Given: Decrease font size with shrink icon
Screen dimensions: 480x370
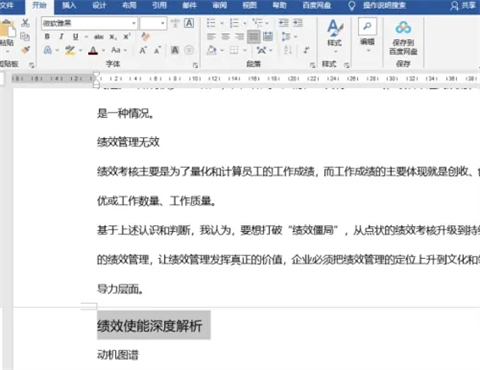Looking at the screenshot, I should tap(157, 50).
